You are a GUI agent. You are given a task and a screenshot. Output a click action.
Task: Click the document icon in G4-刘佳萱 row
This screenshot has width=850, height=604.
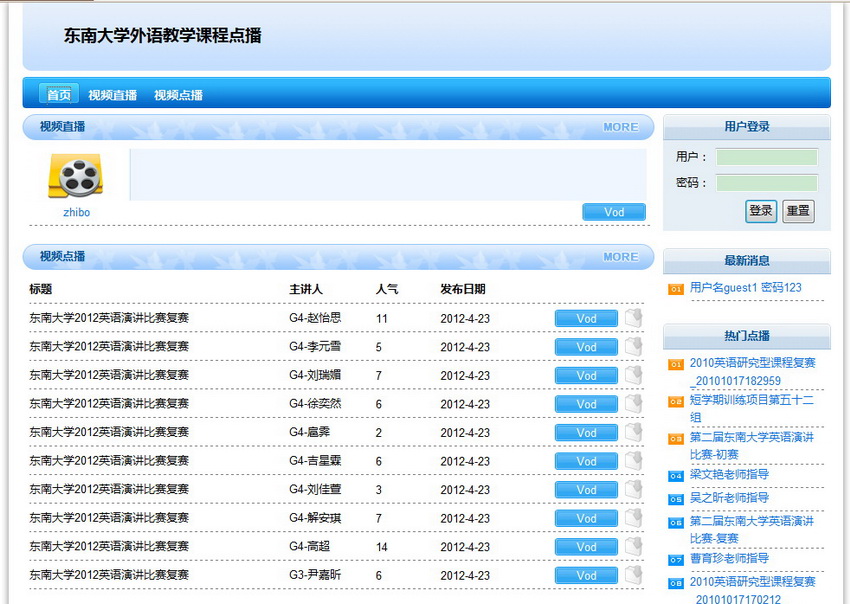[634, 489]
